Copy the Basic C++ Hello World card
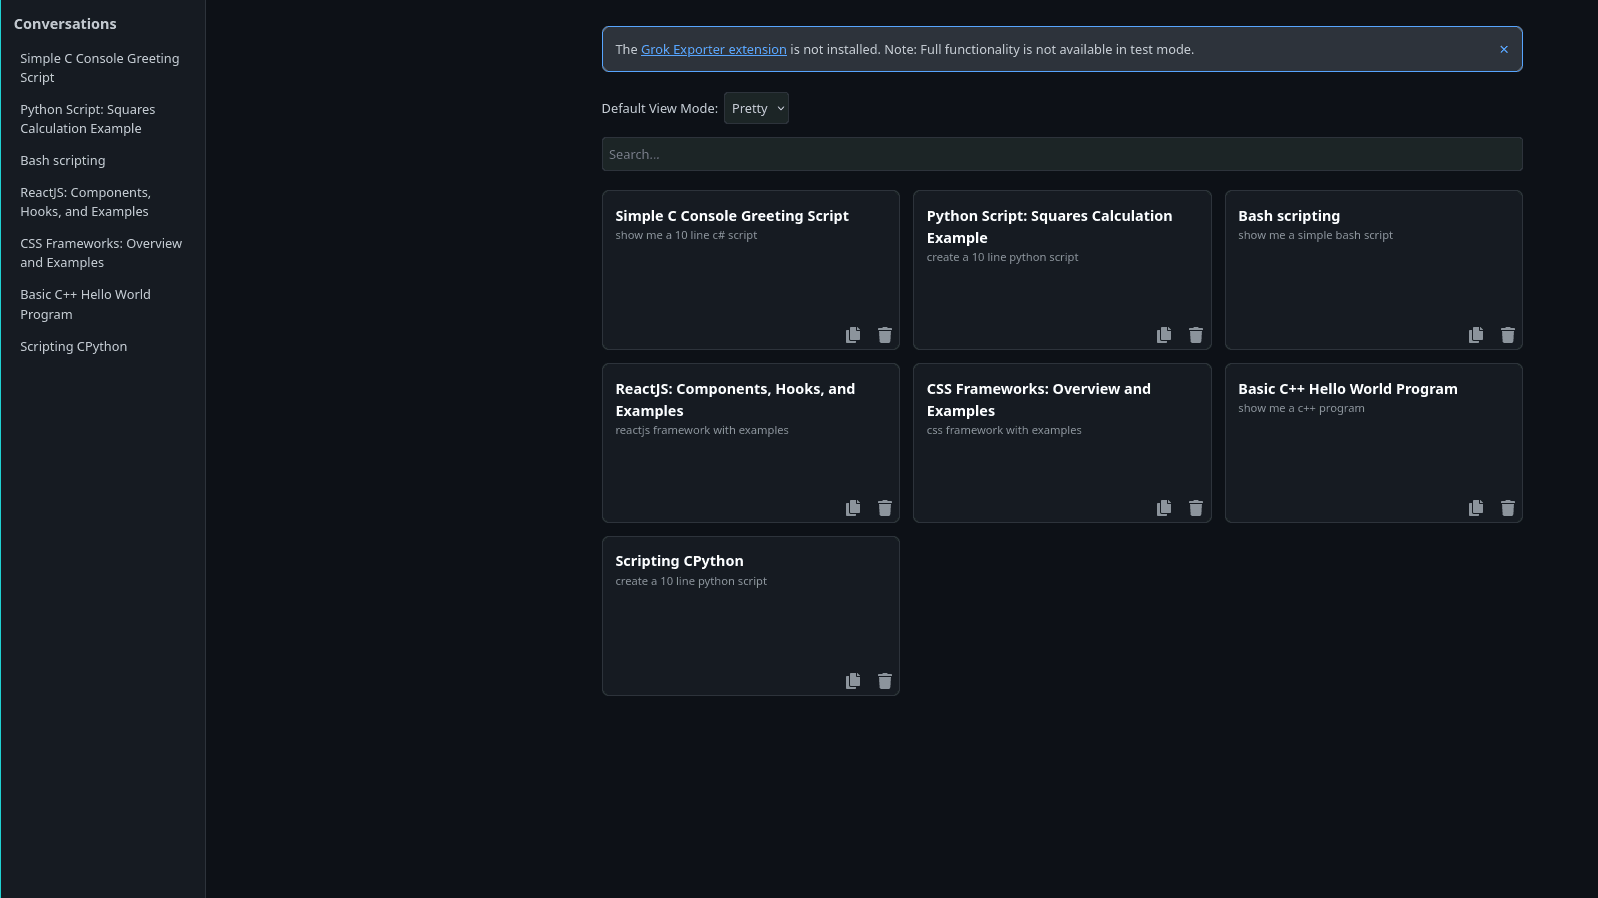This screenshot has height=898, width=1598. (x=1475, y=508)
